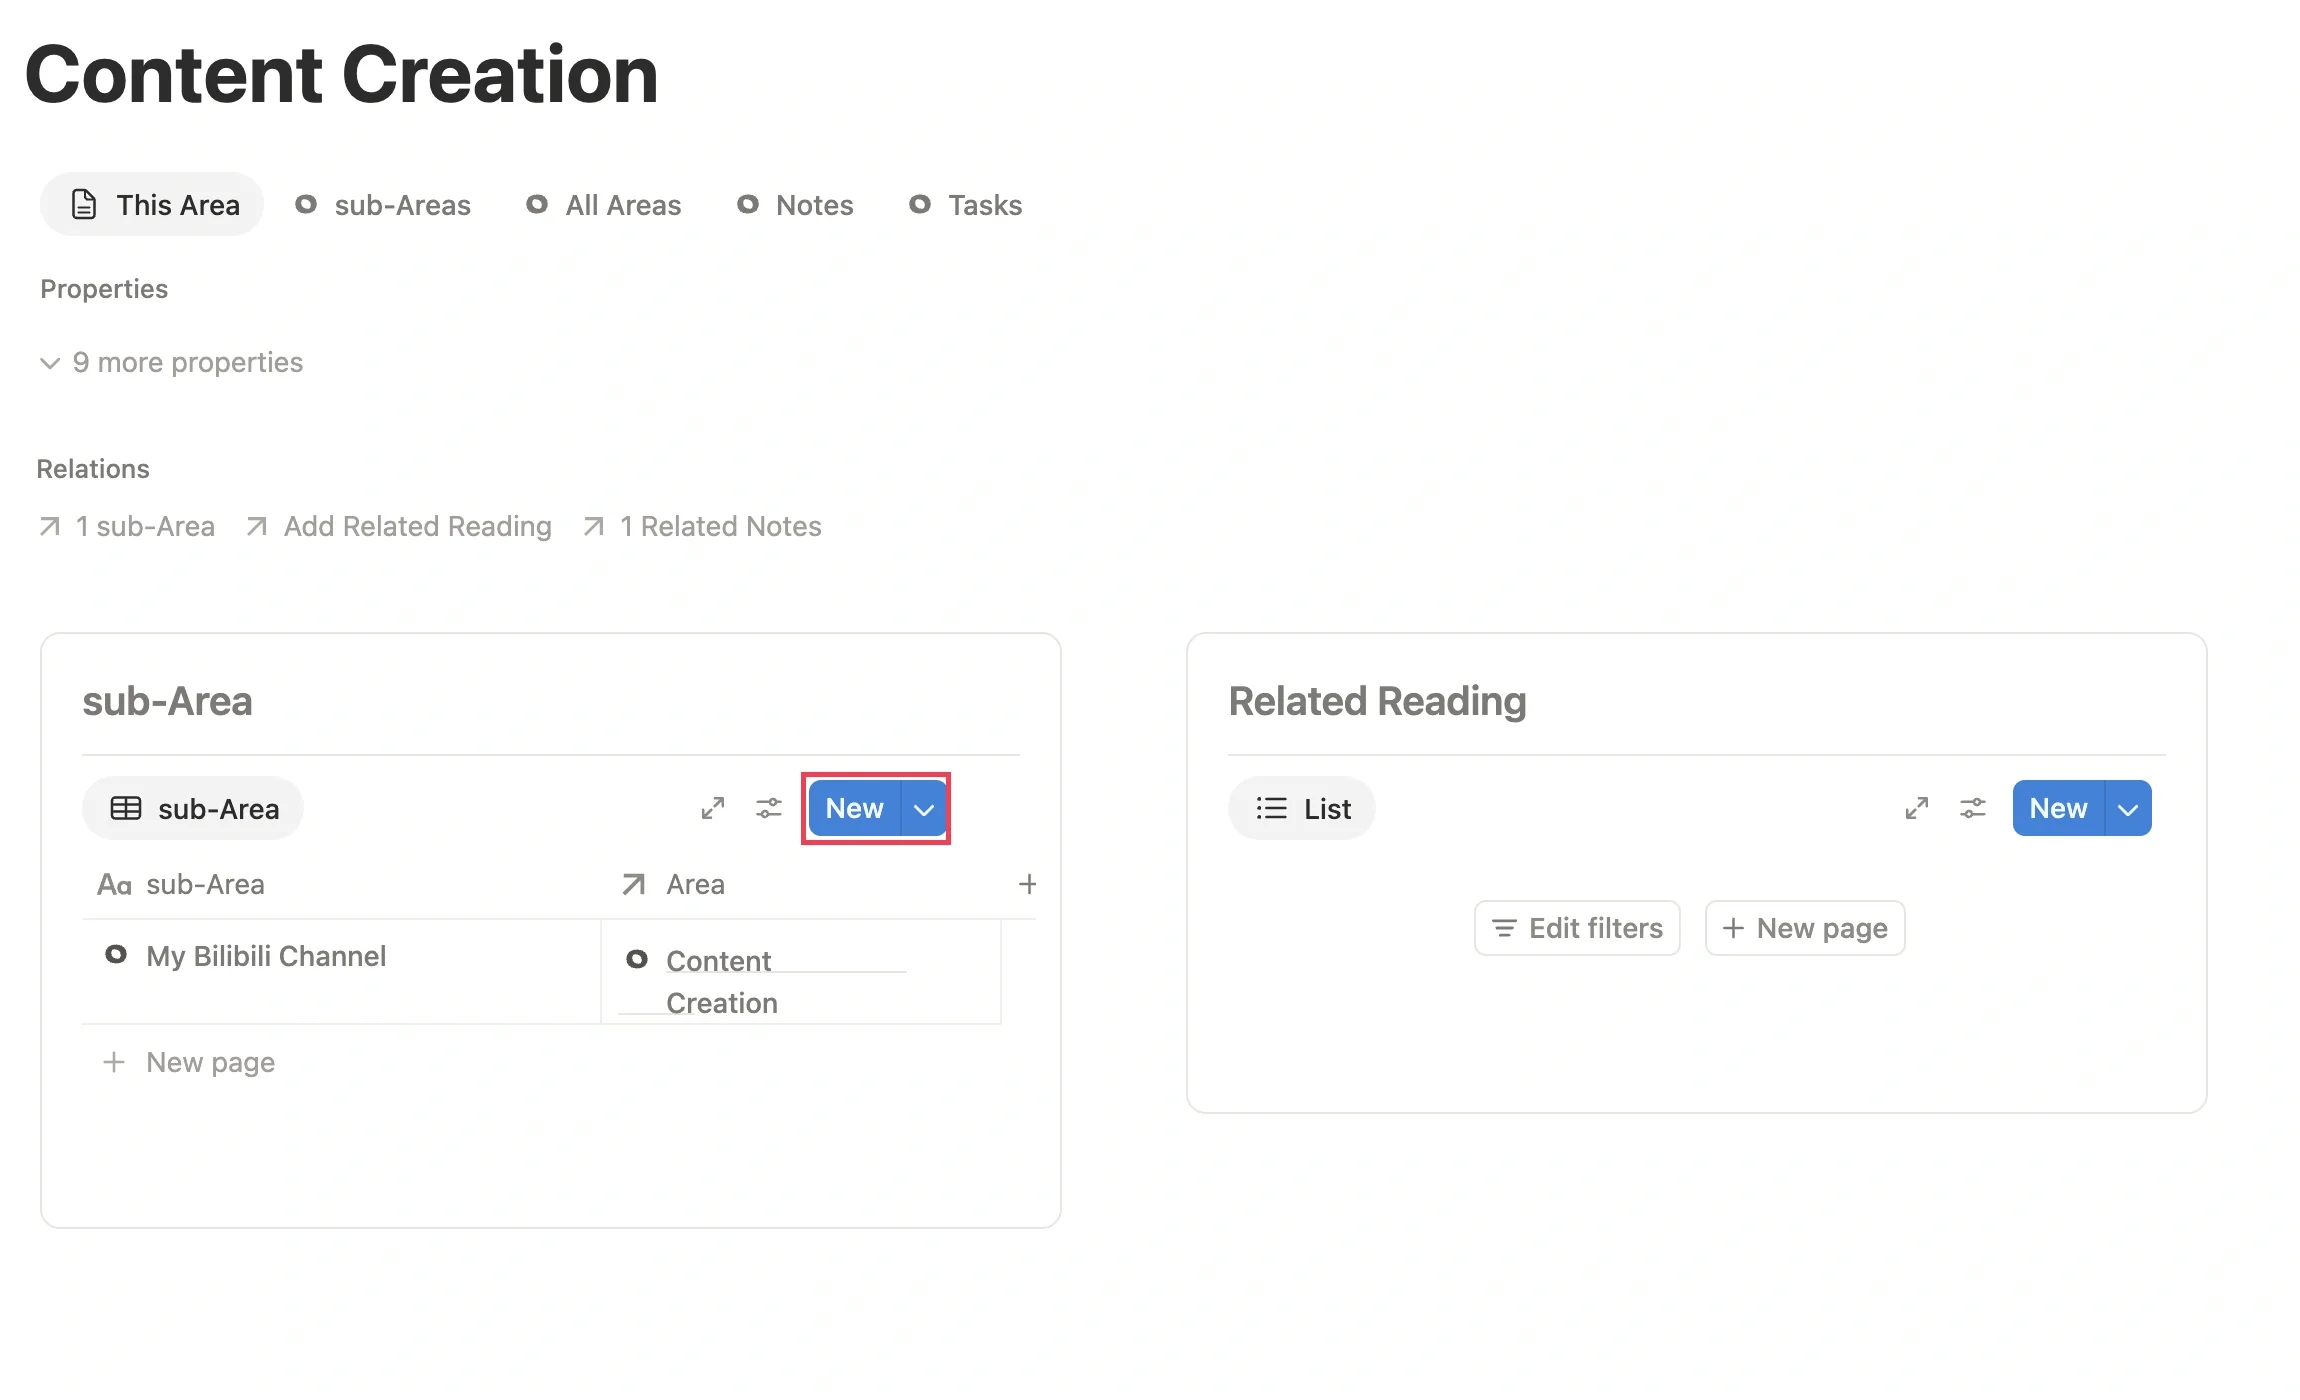This screenshot has width=2300, height=1400.
Task: Open 1 Related Notes relation
Action: click(702, 526)
